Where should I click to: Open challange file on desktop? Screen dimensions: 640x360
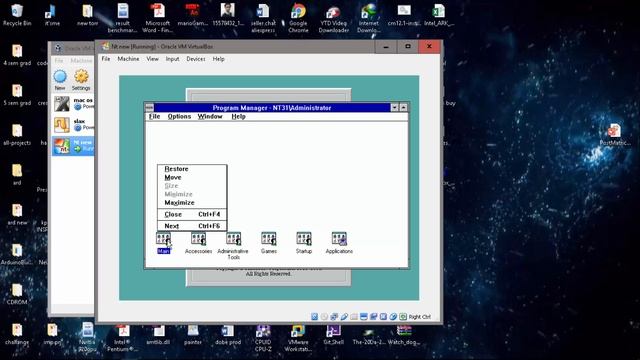click(x=17, y=335)
